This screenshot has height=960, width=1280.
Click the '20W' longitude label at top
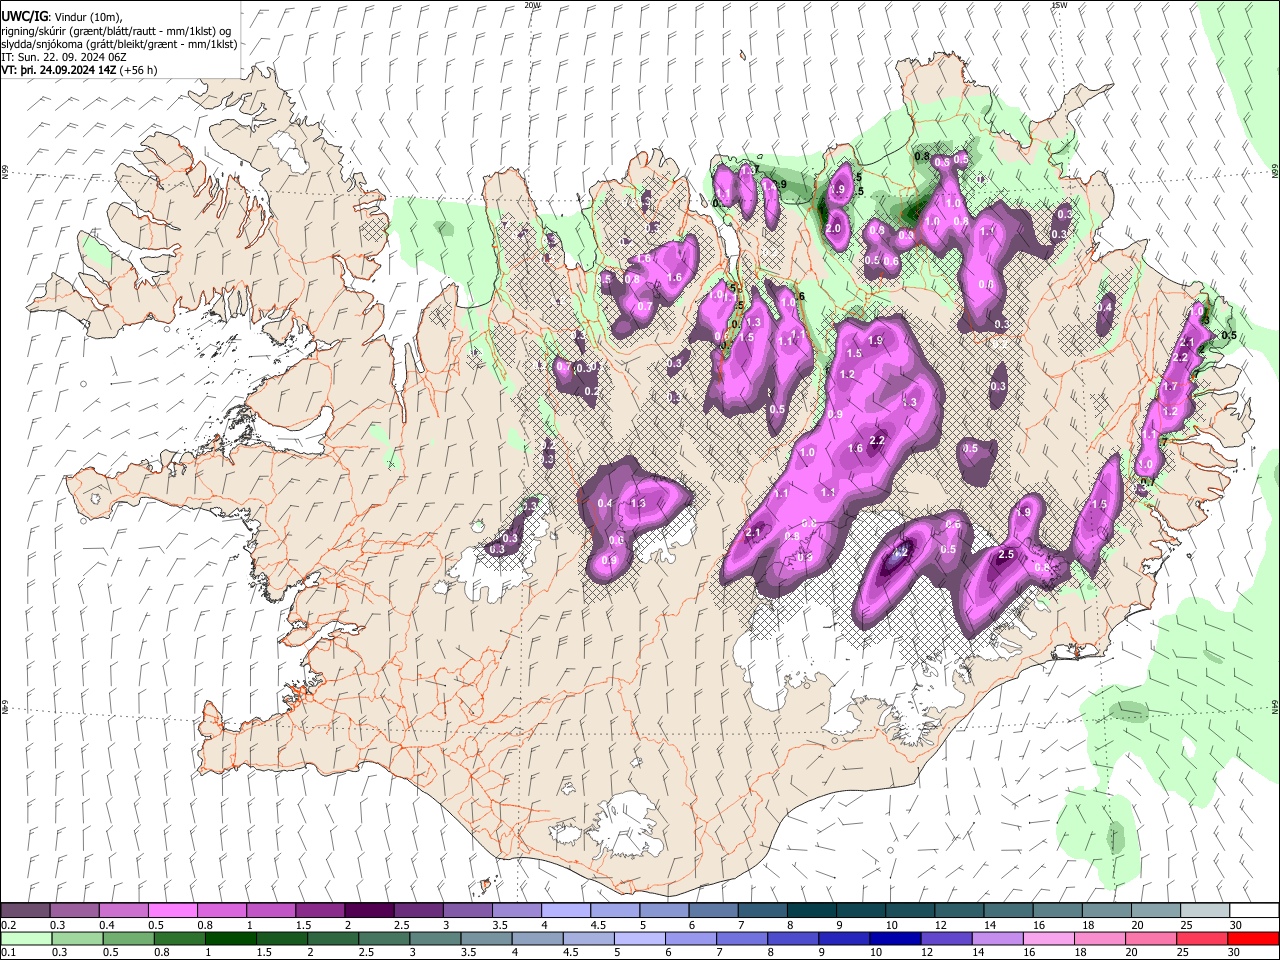532,5
